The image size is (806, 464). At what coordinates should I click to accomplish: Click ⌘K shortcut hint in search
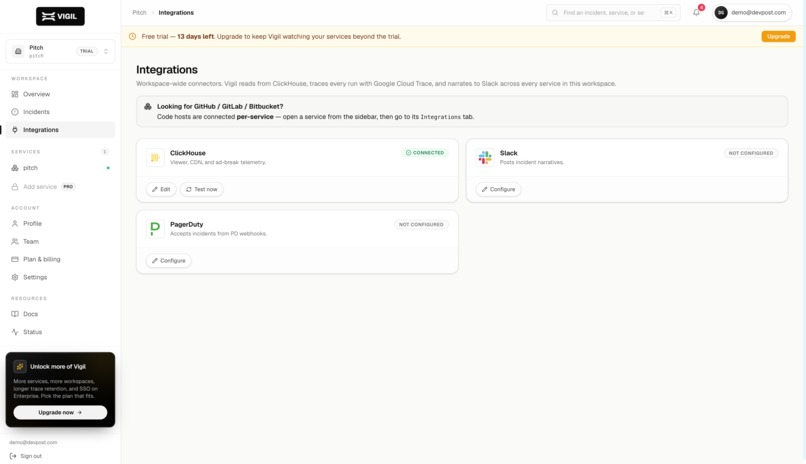coord(668,12)
